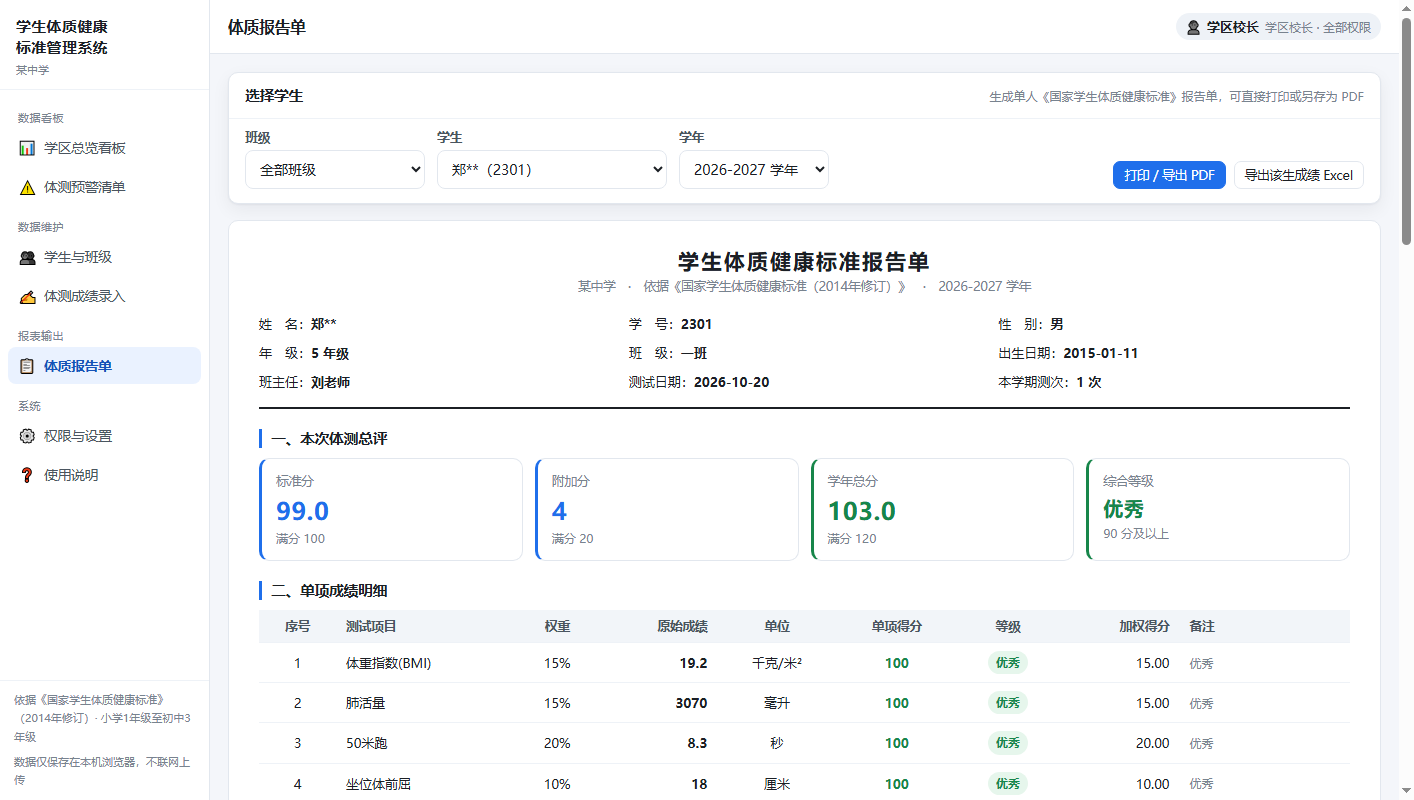1414x800 pixels.
Task: Open 权限与设置 in the sidebar
Action: coord(104,436)
